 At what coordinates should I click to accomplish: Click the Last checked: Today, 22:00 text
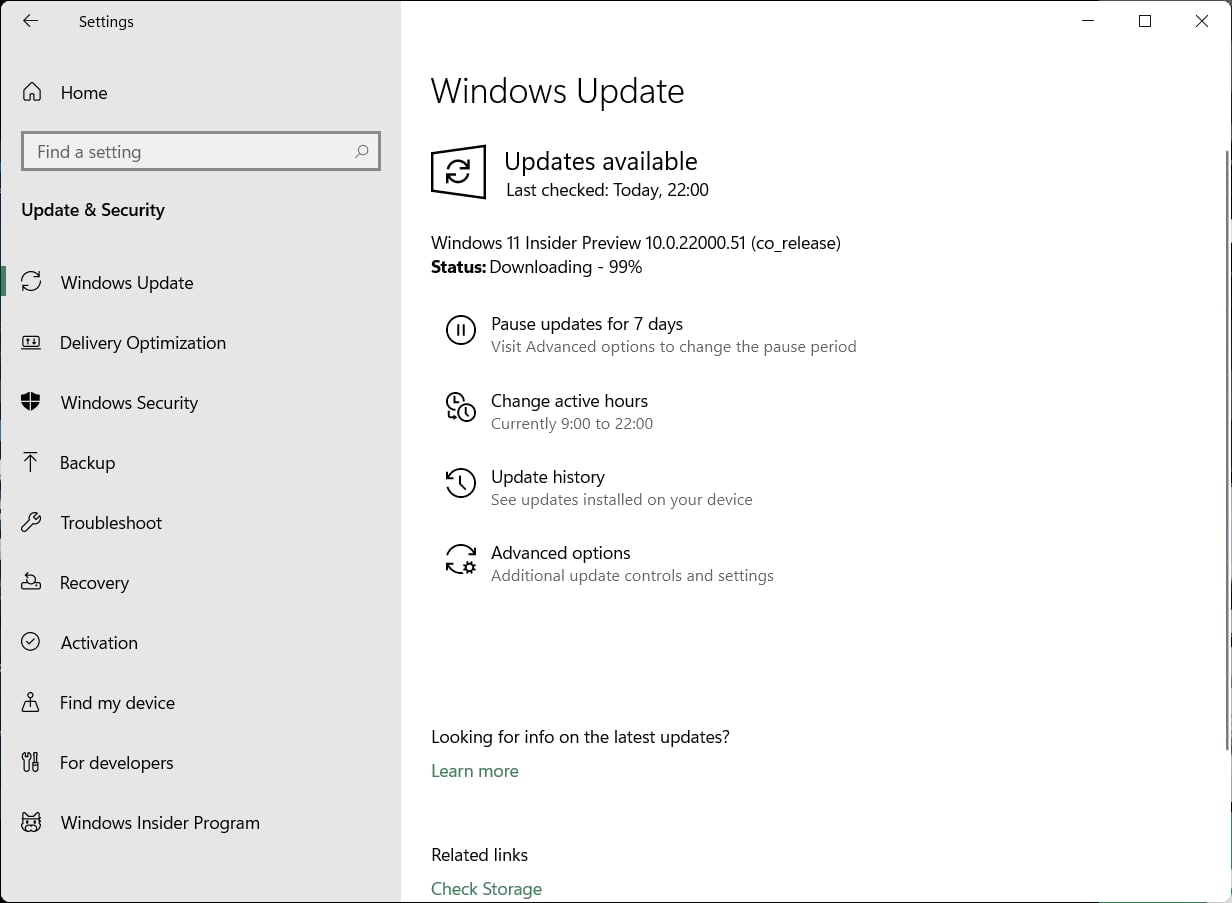click(607, 190)
